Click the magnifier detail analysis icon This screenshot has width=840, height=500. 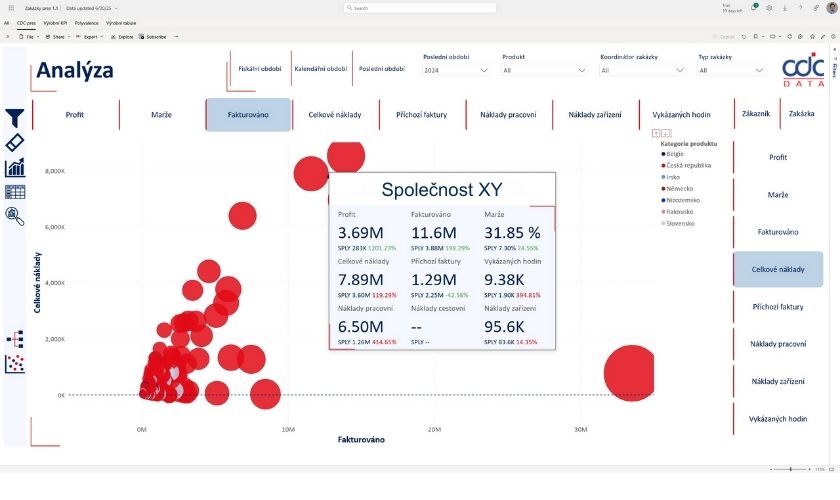tap(15, 215)
